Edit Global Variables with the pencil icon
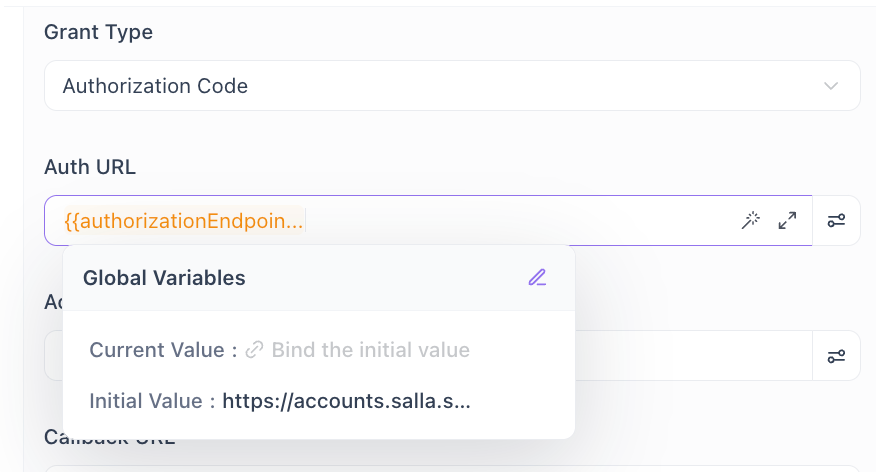876x472 pixels. coord(538,278)
